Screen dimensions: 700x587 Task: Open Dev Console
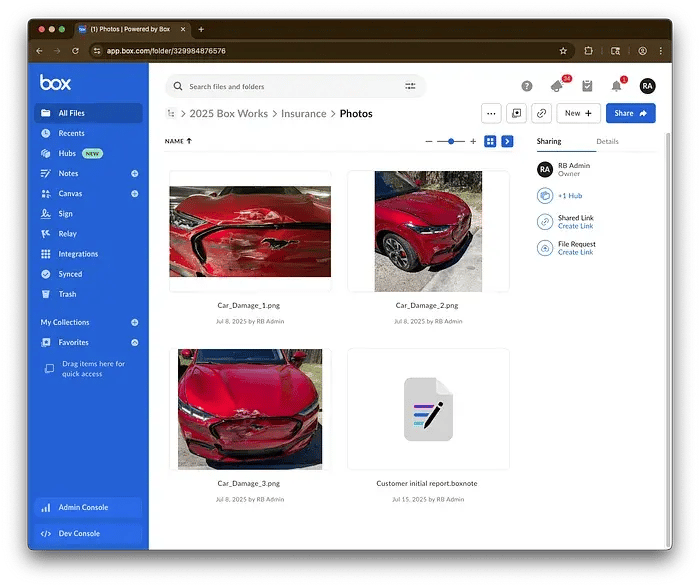88,533
